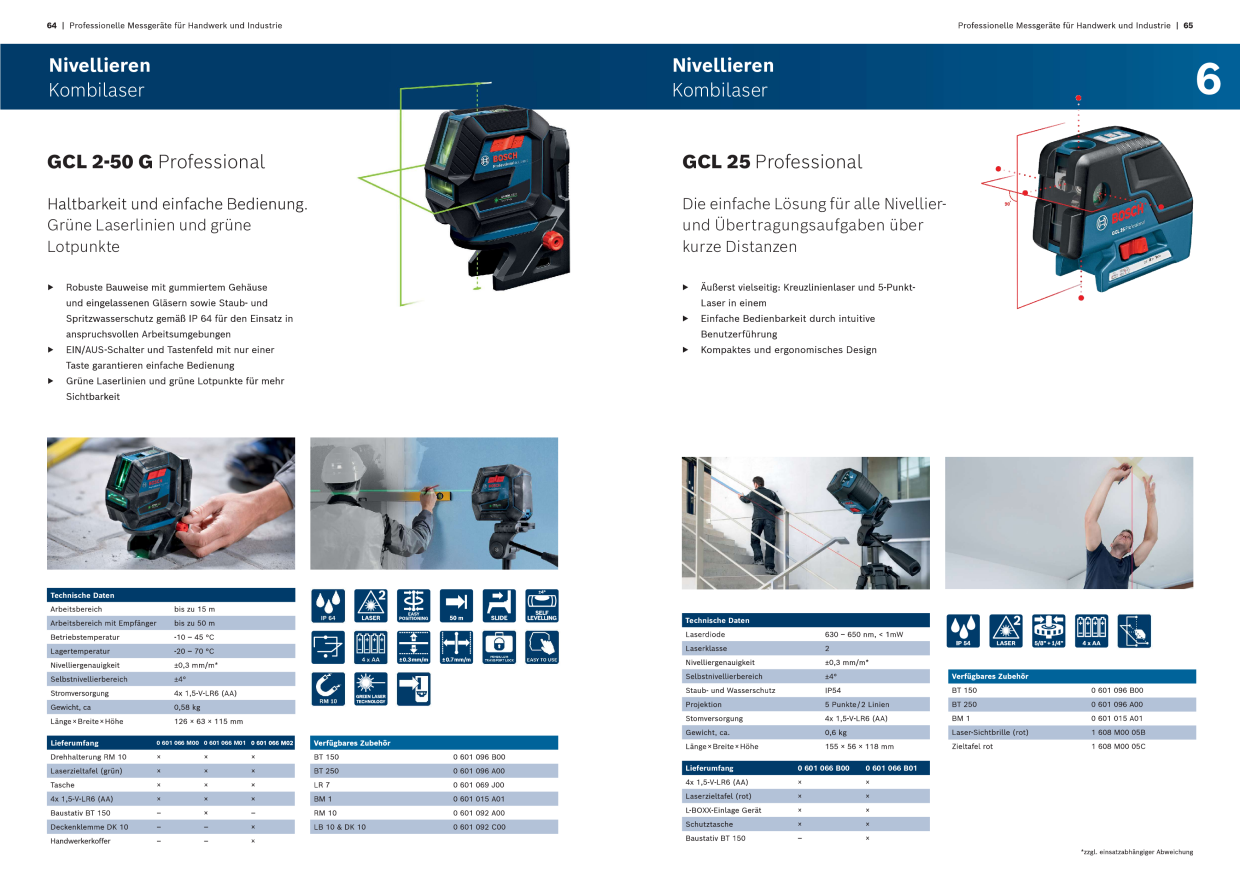
Task: Open photo of worker with helmet and tripod laser
Action: tap(434, 503)
